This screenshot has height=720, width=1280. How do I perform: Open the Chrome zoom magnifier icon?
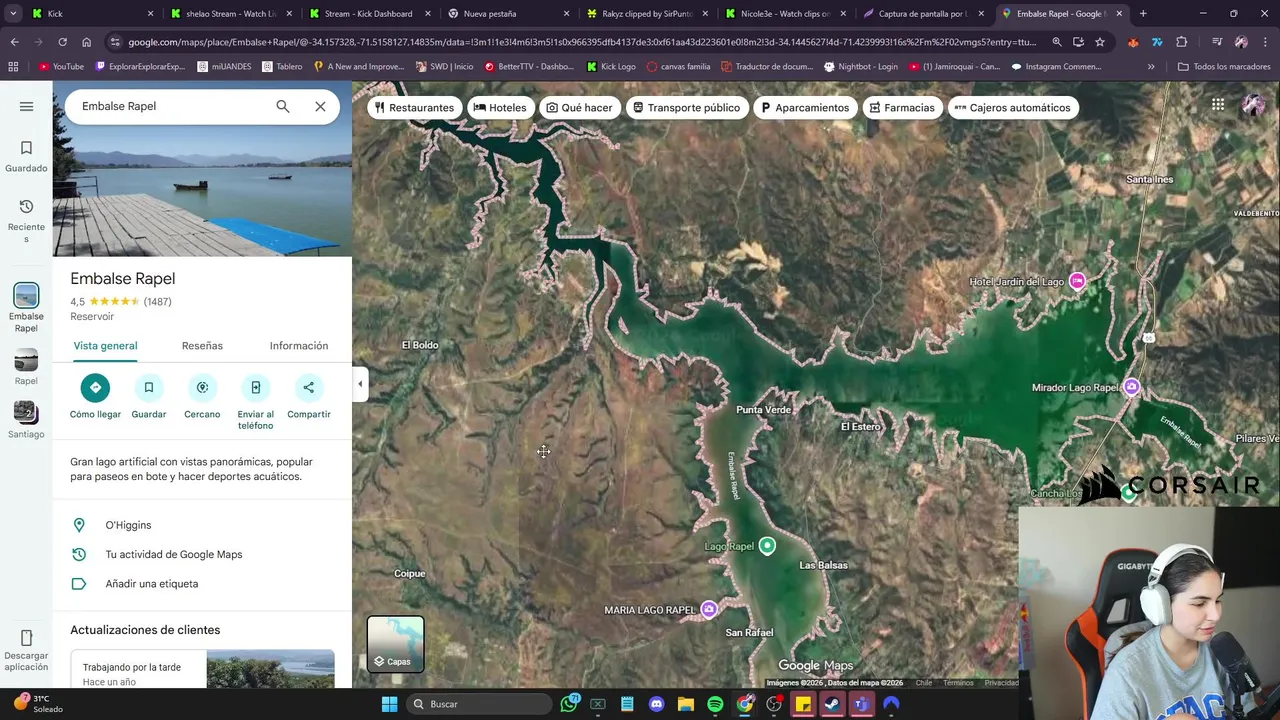(x=1056, y=42)
